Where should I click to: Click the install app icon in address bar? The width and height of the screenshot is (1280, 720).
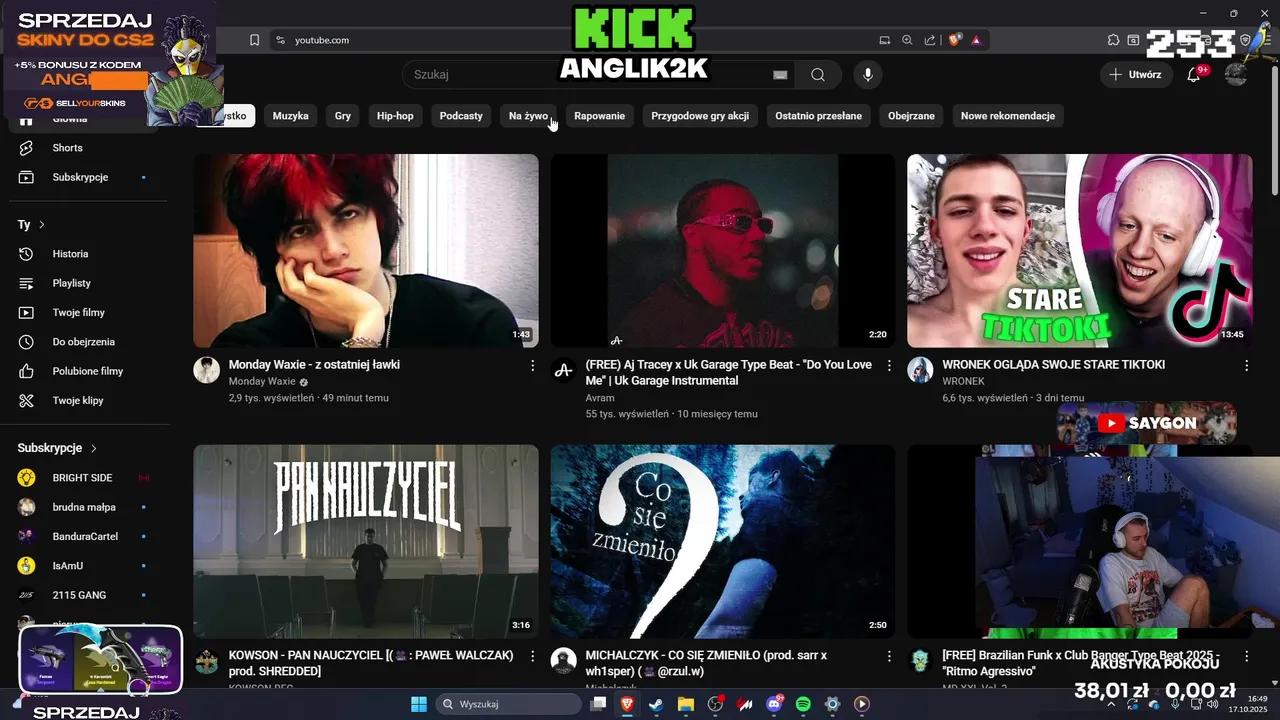[884, 40]
